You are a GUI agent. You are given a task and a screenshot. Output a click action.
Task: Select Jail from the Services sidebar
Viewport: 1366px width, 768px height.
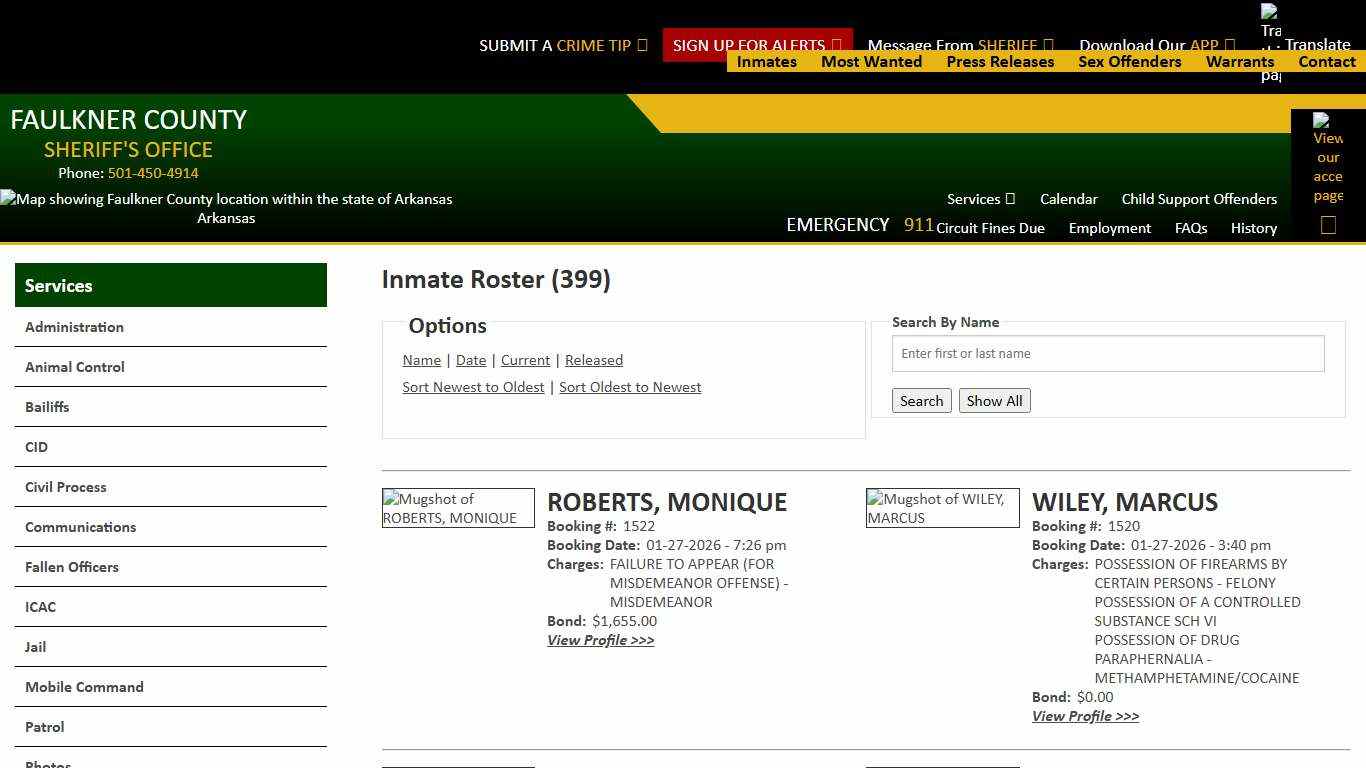(x=35, y=647)
